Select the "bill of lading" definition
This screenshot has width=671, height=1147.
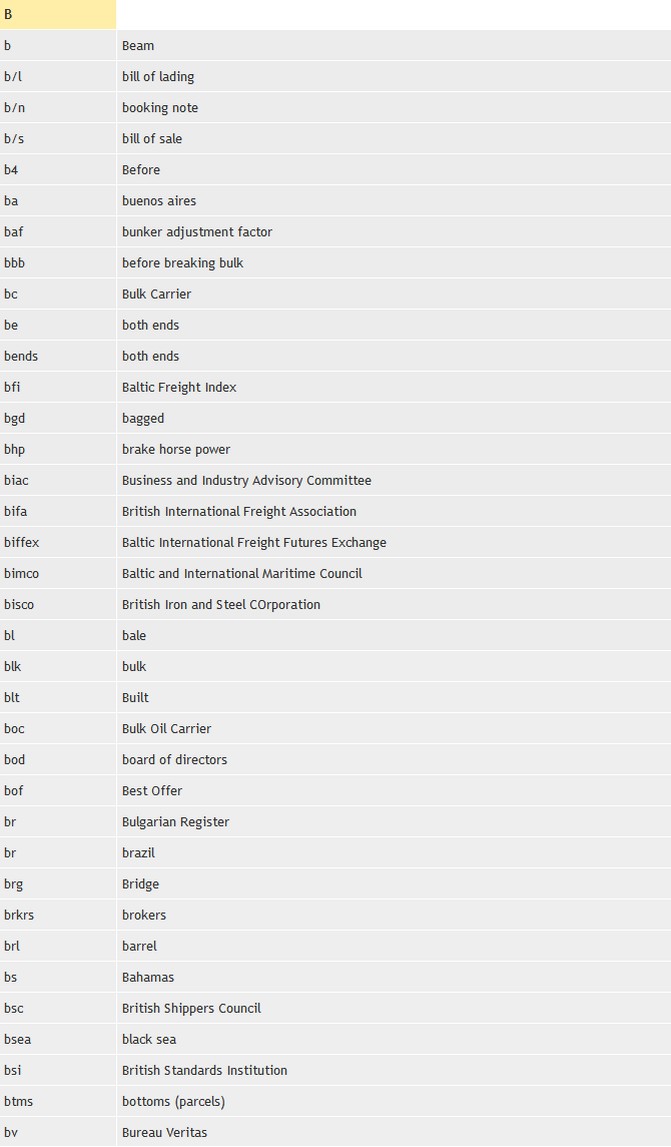point(158,77)
